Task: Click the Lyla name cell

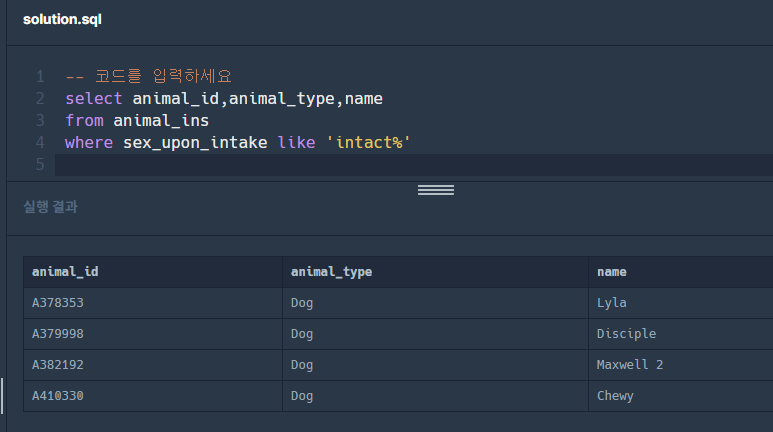Action: (611, 303)
